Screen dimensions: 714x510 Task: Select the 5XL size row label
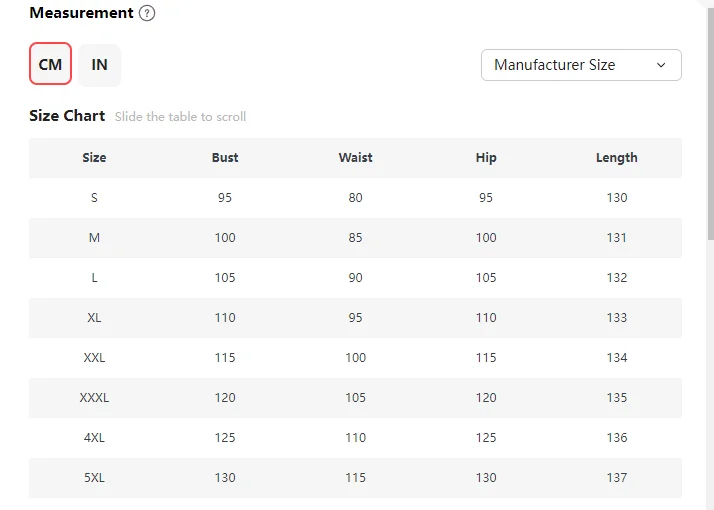coord(94,478)
